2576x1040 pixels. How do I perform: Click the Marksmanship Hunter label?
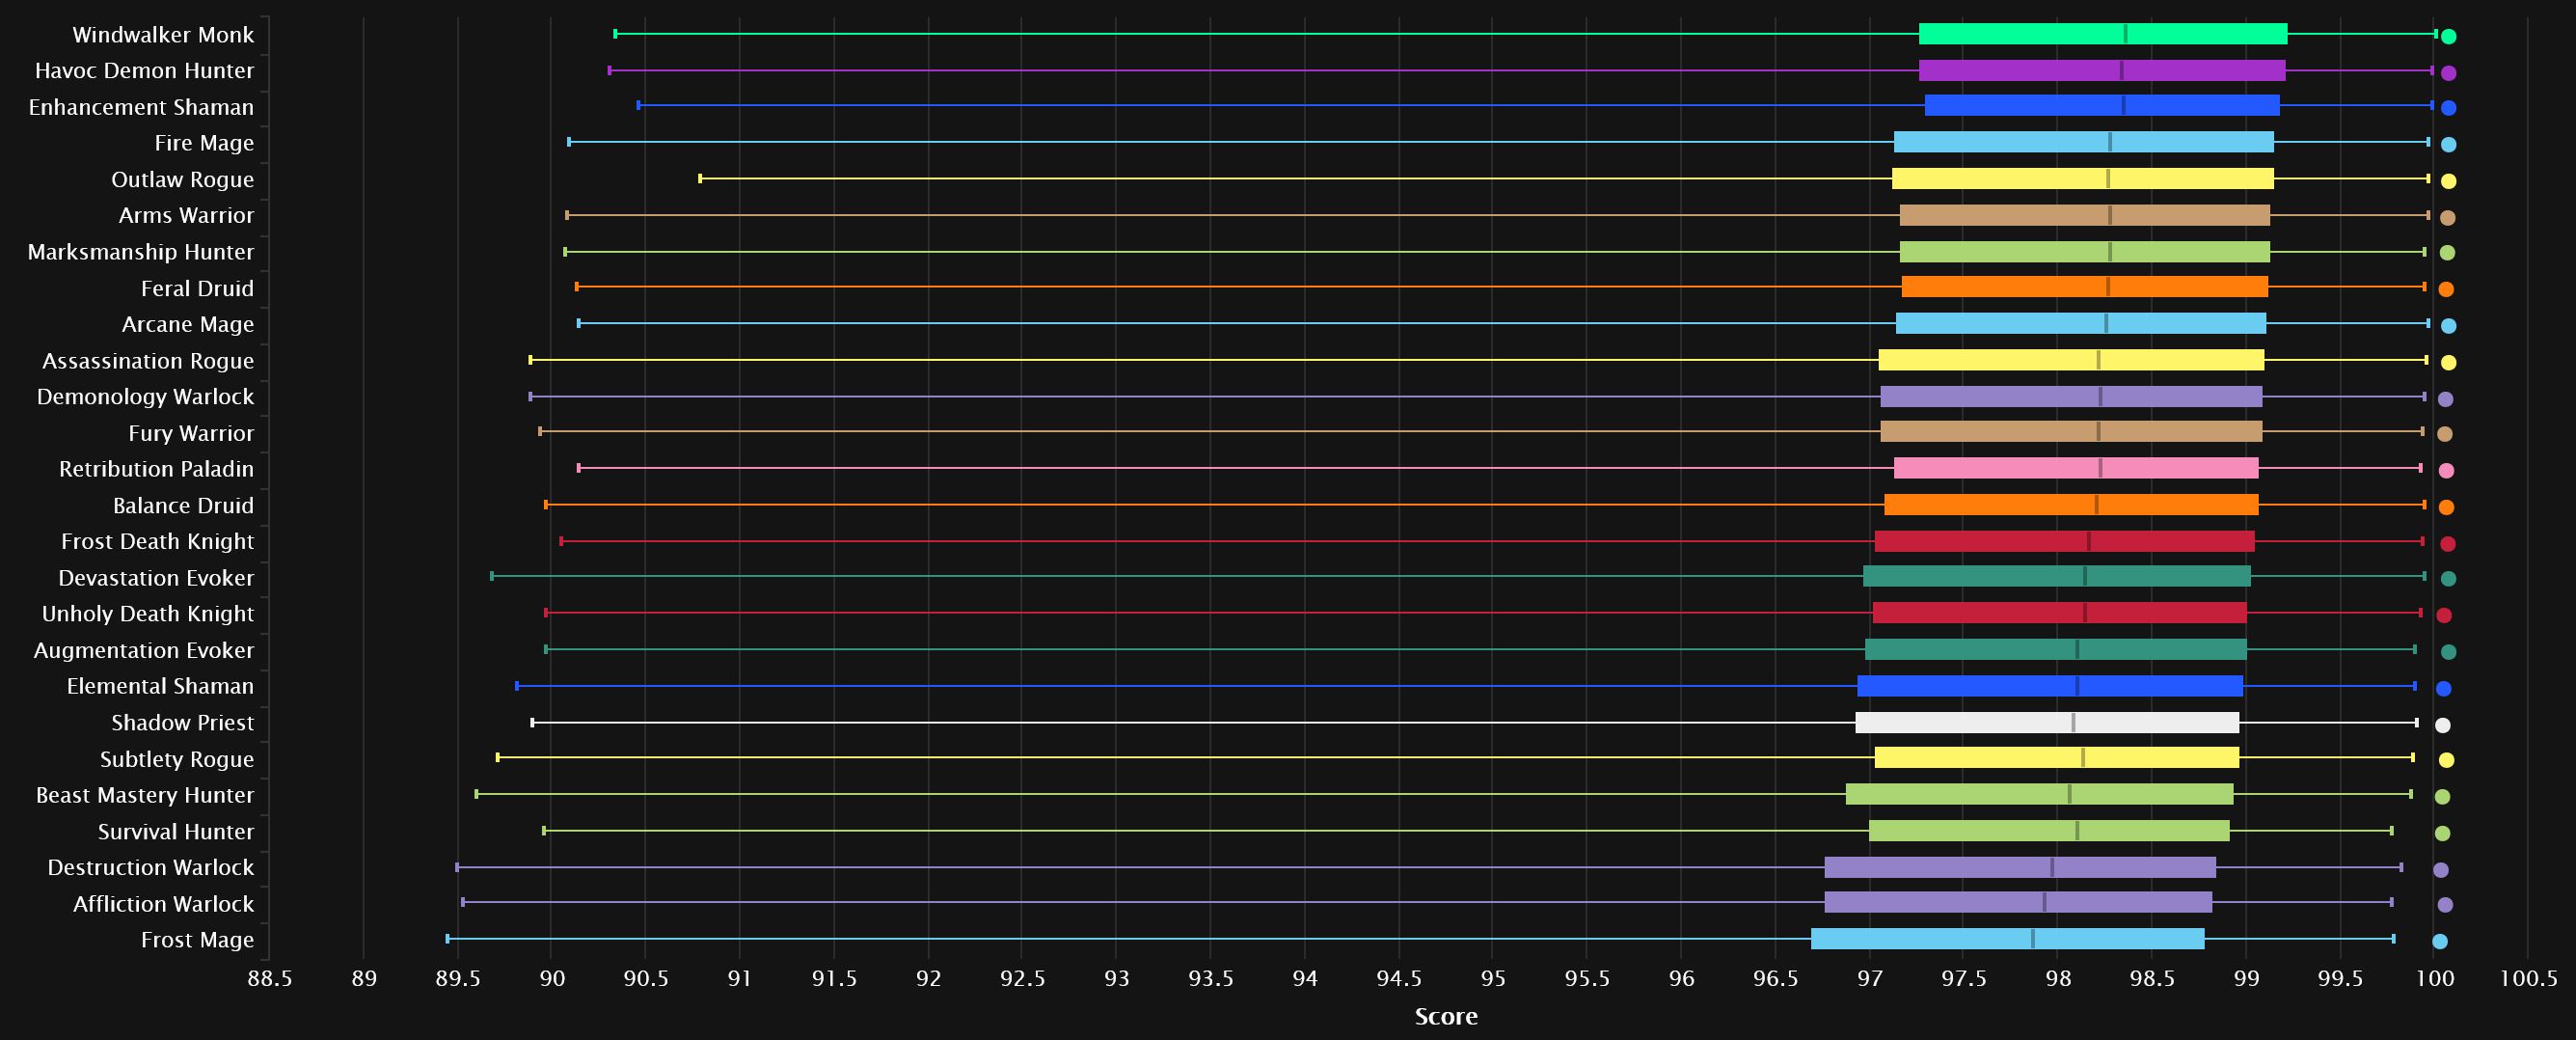(x=141, y=252)
